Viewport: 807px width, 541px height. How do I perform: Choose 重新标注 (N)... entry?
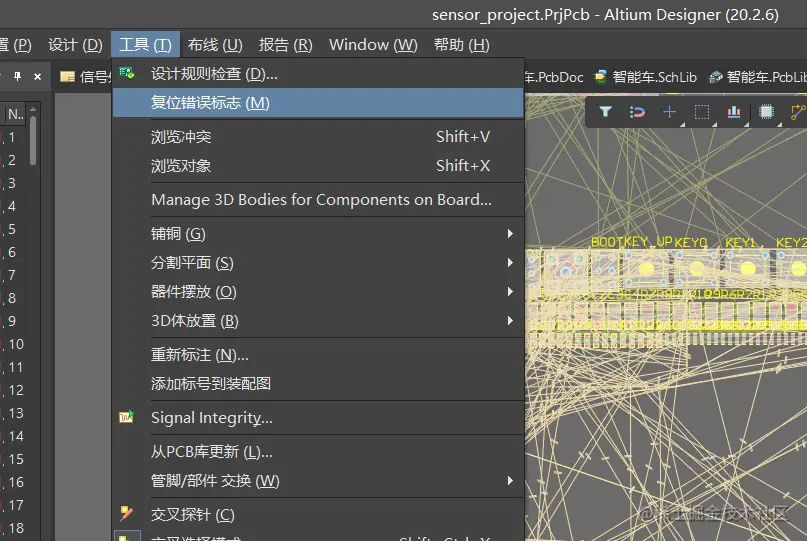[318, 355]
